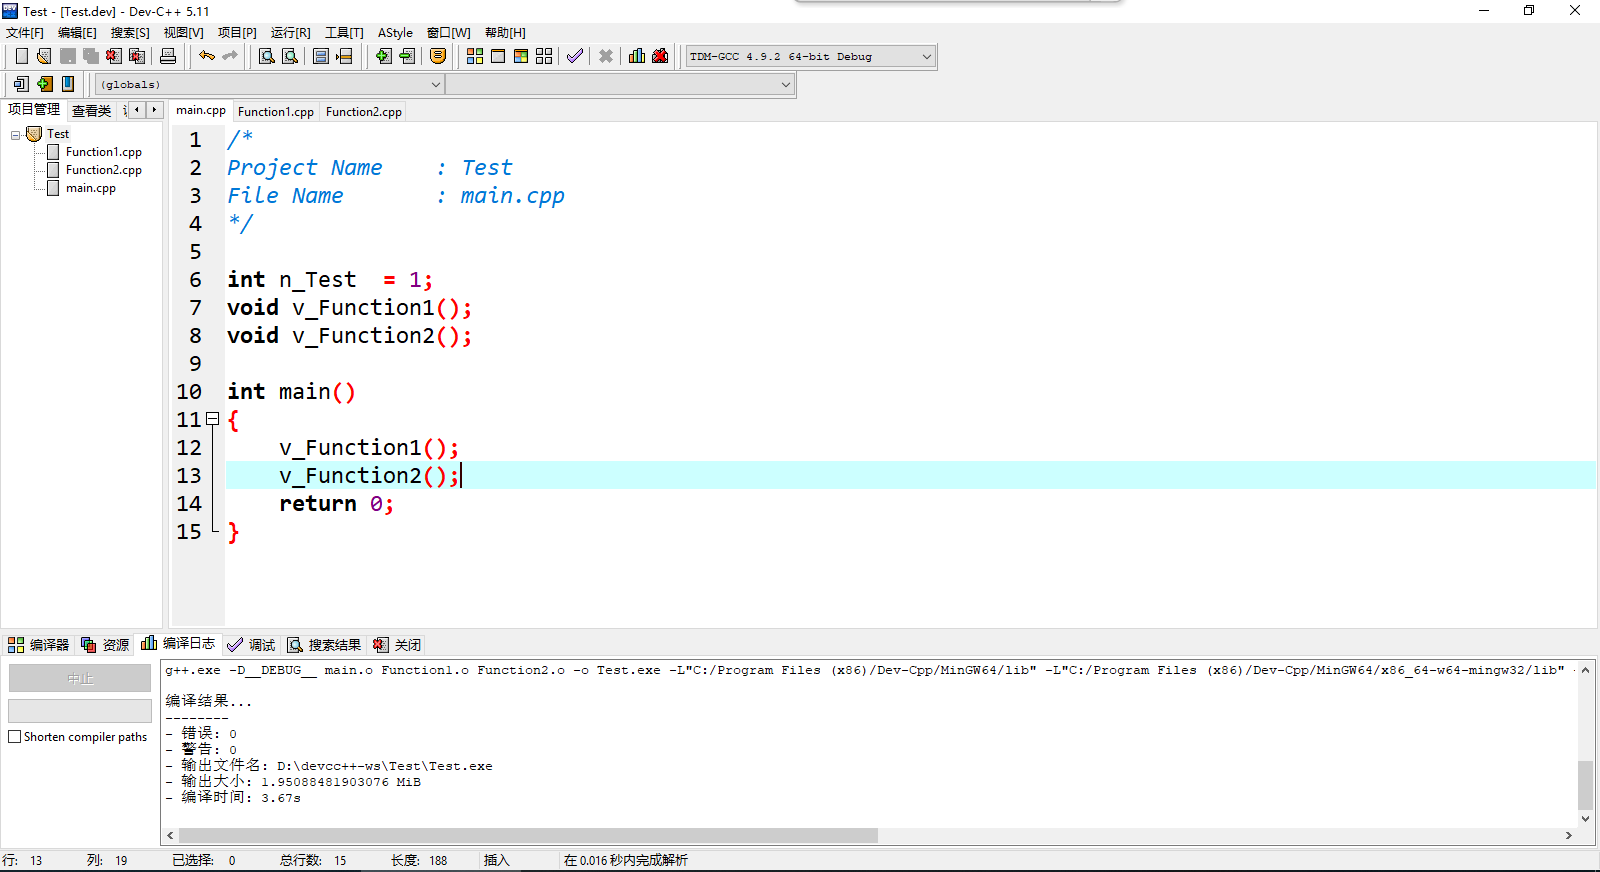The width and height of the screenshot is (1600, 872).
Task: Enable Shorten compiler paths checkbox
Action: coord(15,737)
